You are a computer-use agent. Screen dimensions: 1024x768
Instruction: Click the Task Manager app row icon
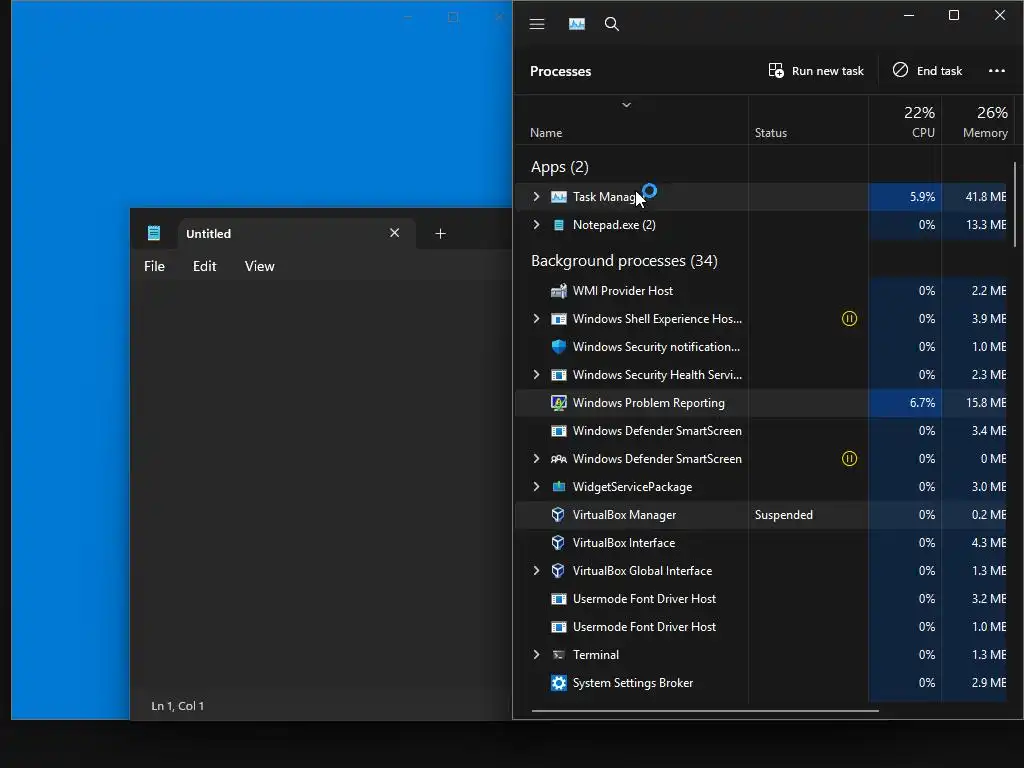[x=558, y=197]
